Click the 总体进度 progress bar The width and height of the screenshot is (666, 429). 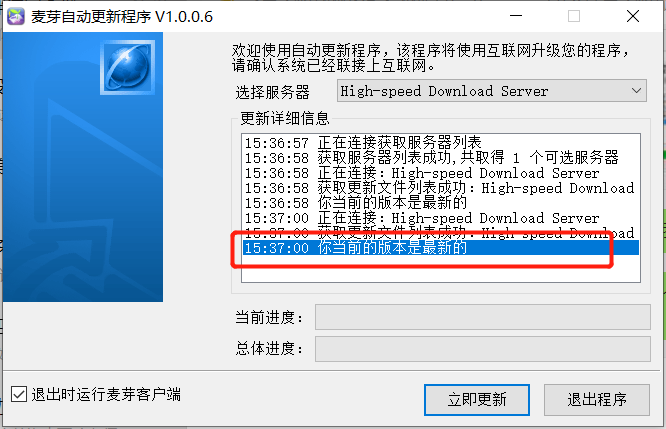coord(483,349)
